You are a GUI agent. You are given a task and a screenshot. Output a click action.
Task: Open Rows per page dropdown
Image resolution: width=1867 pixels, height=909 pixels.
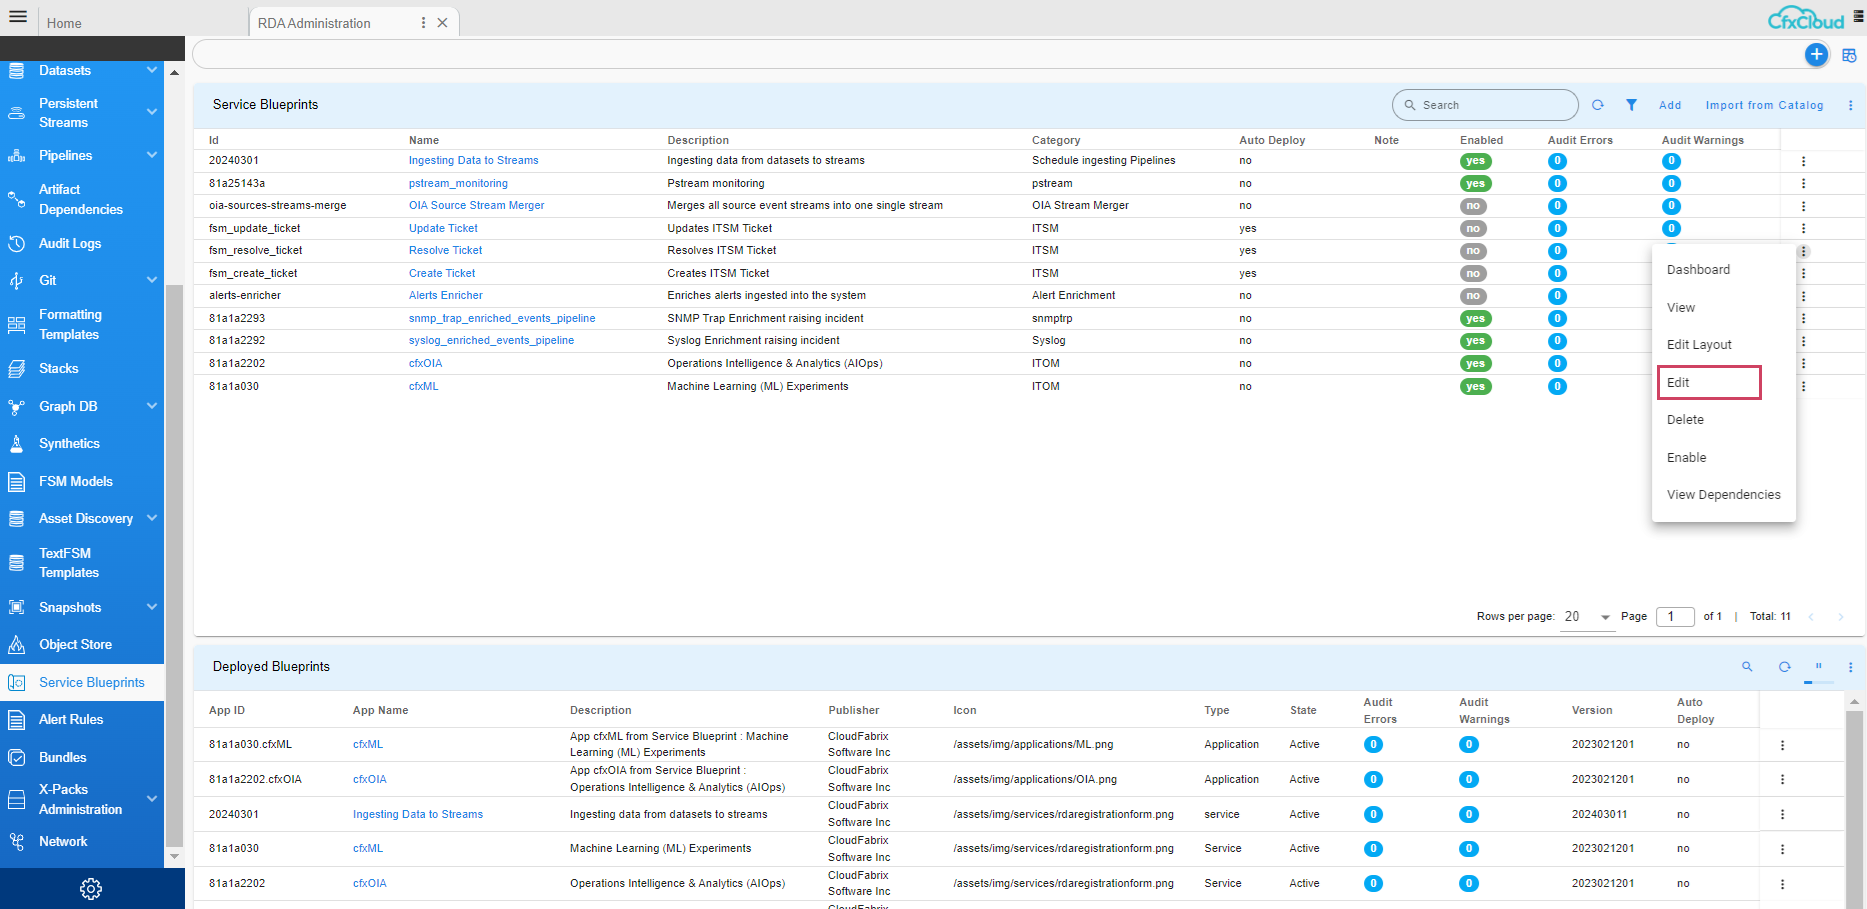(x=1588, y=617)
